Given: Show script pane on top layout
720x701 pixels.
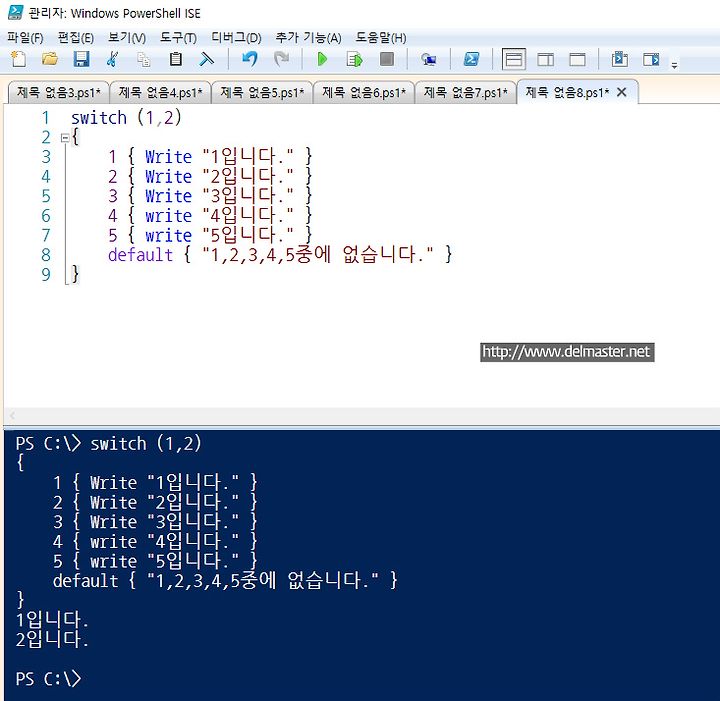Looking at the screenshot, I should [513, 59].
